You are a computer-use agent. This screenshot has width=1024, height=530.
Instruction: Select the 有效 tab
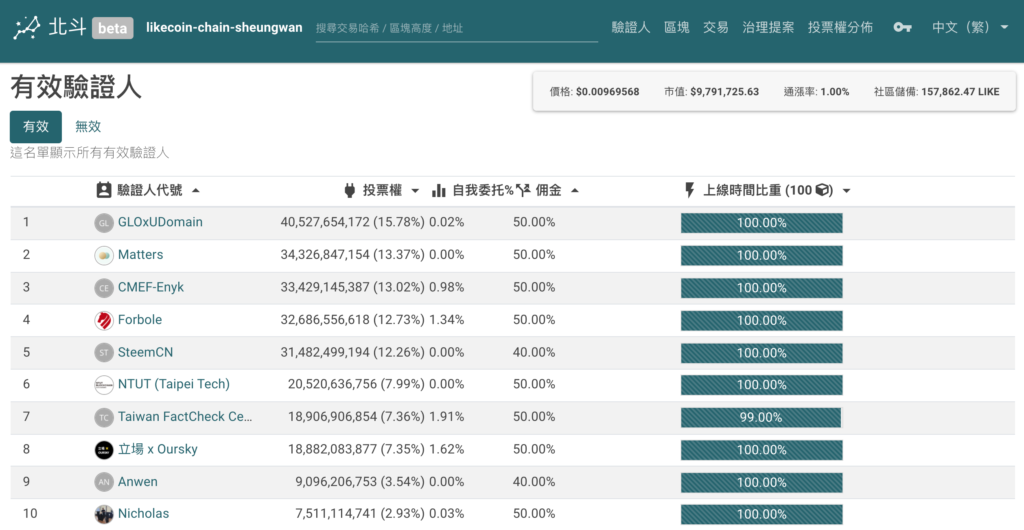(36, 127)
